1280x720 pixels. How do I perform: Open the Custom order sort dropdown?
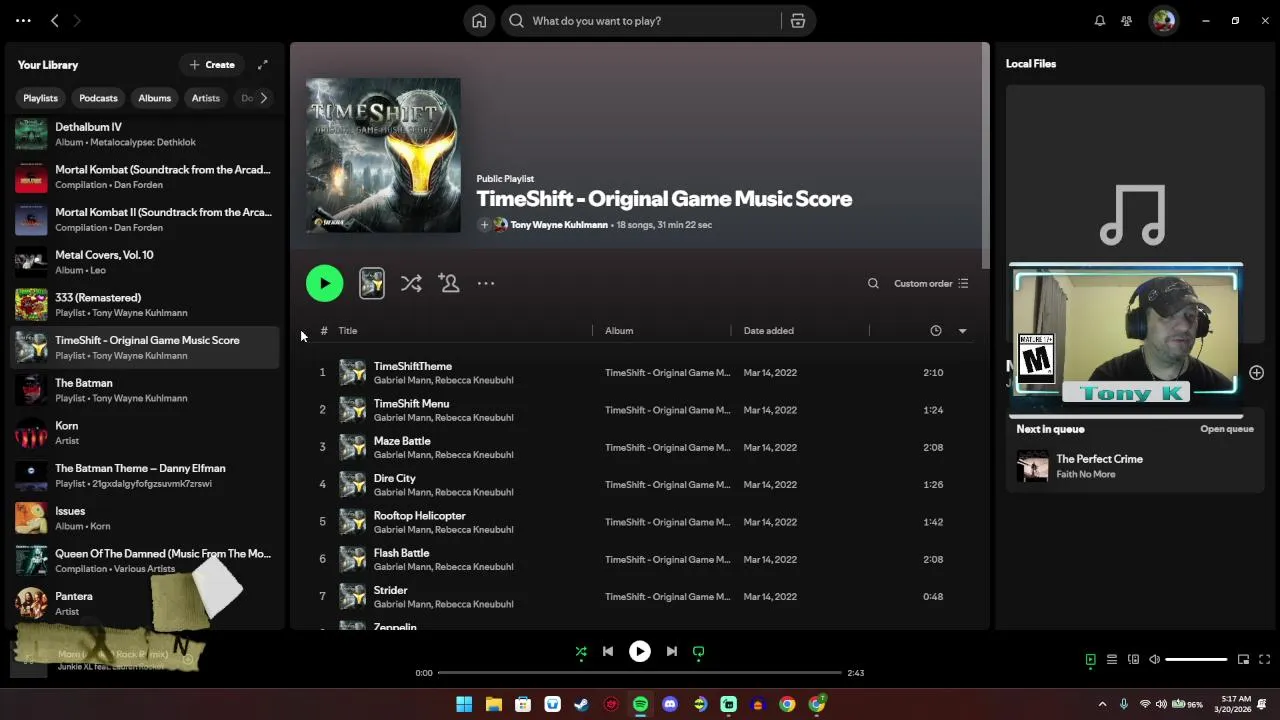(930, 284)
